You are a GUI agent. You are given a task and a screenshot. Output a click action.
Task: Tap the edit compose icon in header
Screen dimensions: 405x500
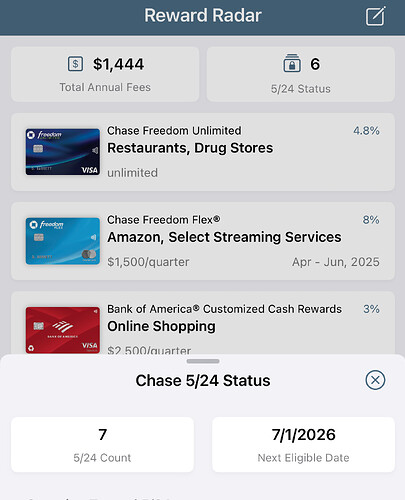click(376, 16)
